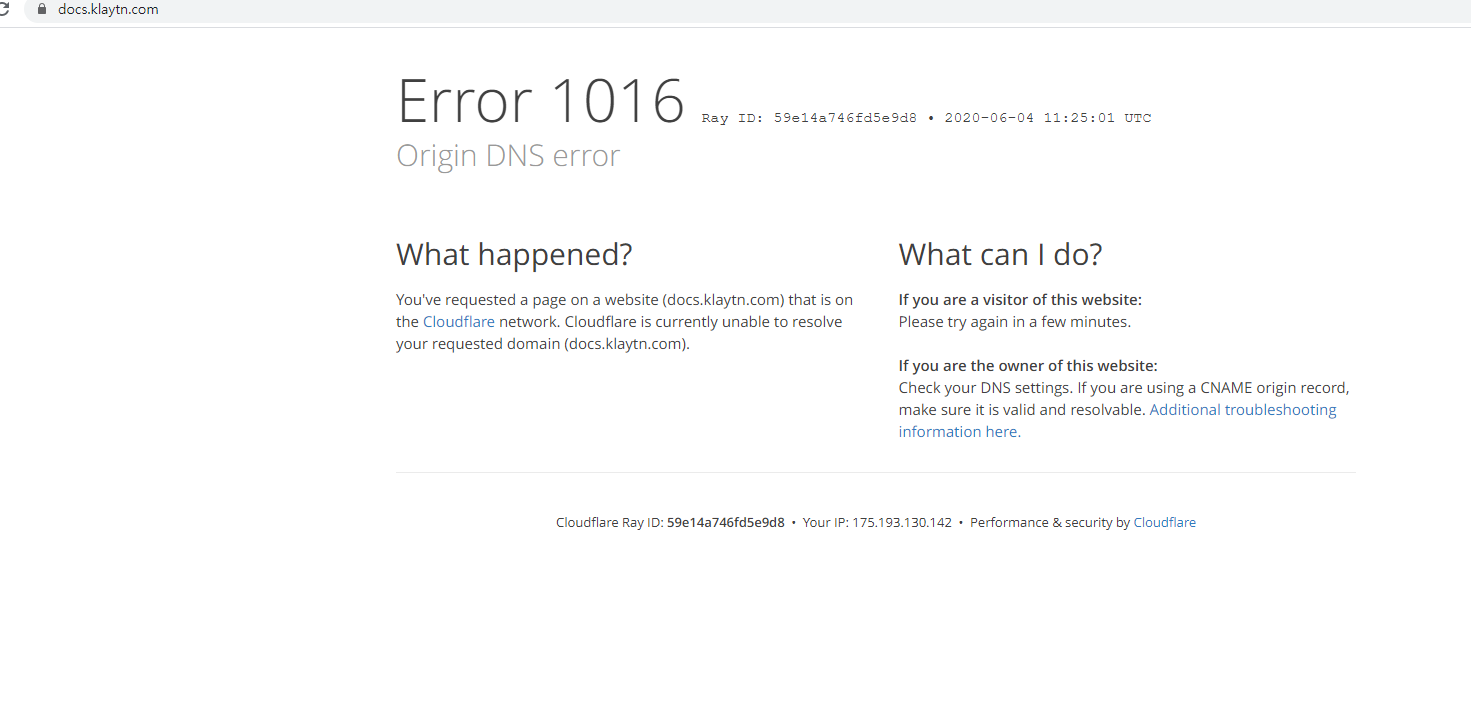Click the What happened? heading
Viewport: 1471px width, 723px height.
[x=514, y=254]
